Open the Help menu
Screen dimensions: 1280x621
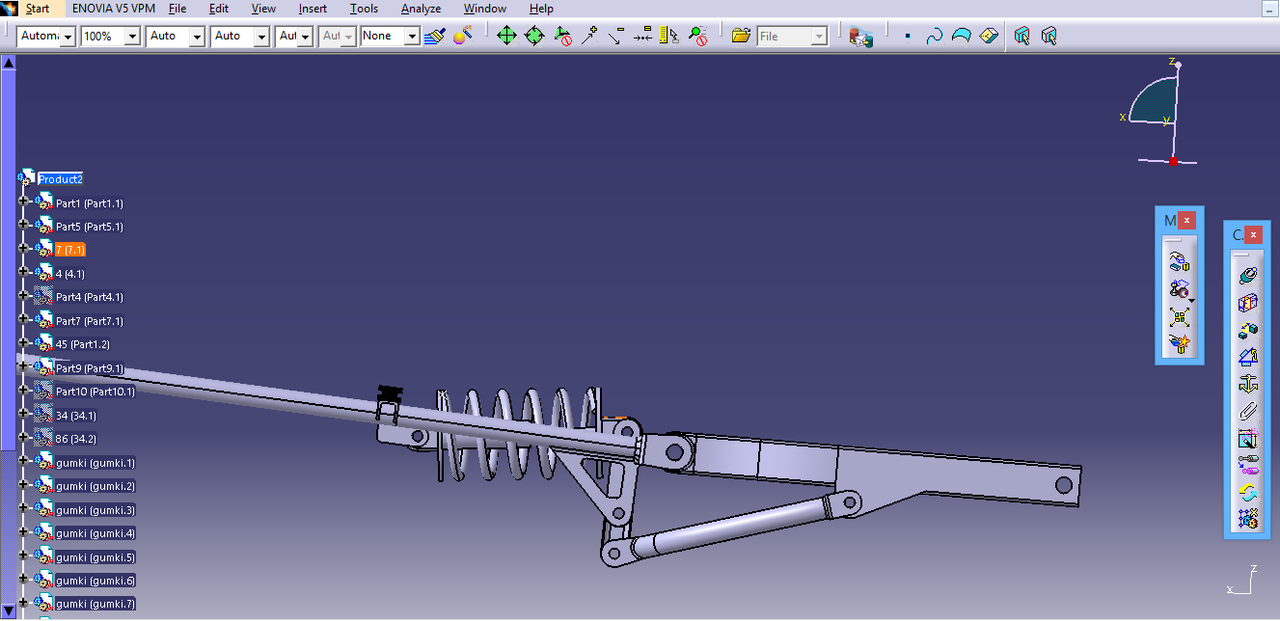coord(541,8)
